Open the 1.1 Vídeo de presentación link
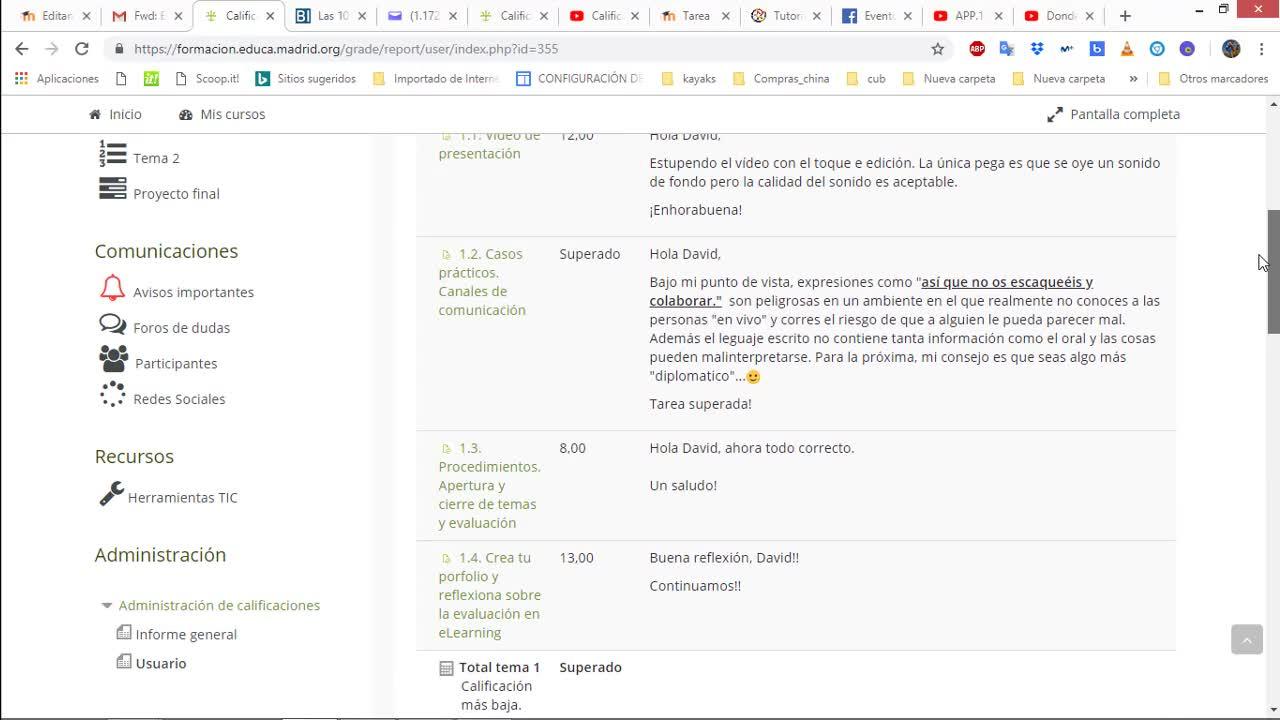The width and height of the screenshot is (1280, 720). coord(490,144)
